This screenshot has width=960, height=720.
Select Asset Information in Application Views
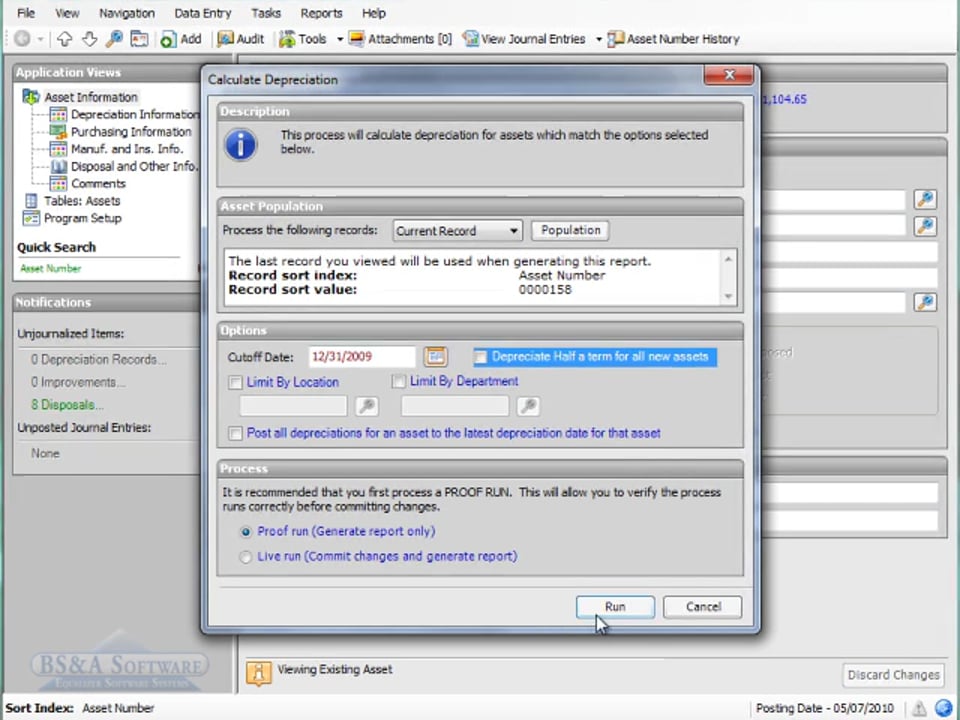click(91, 97)
